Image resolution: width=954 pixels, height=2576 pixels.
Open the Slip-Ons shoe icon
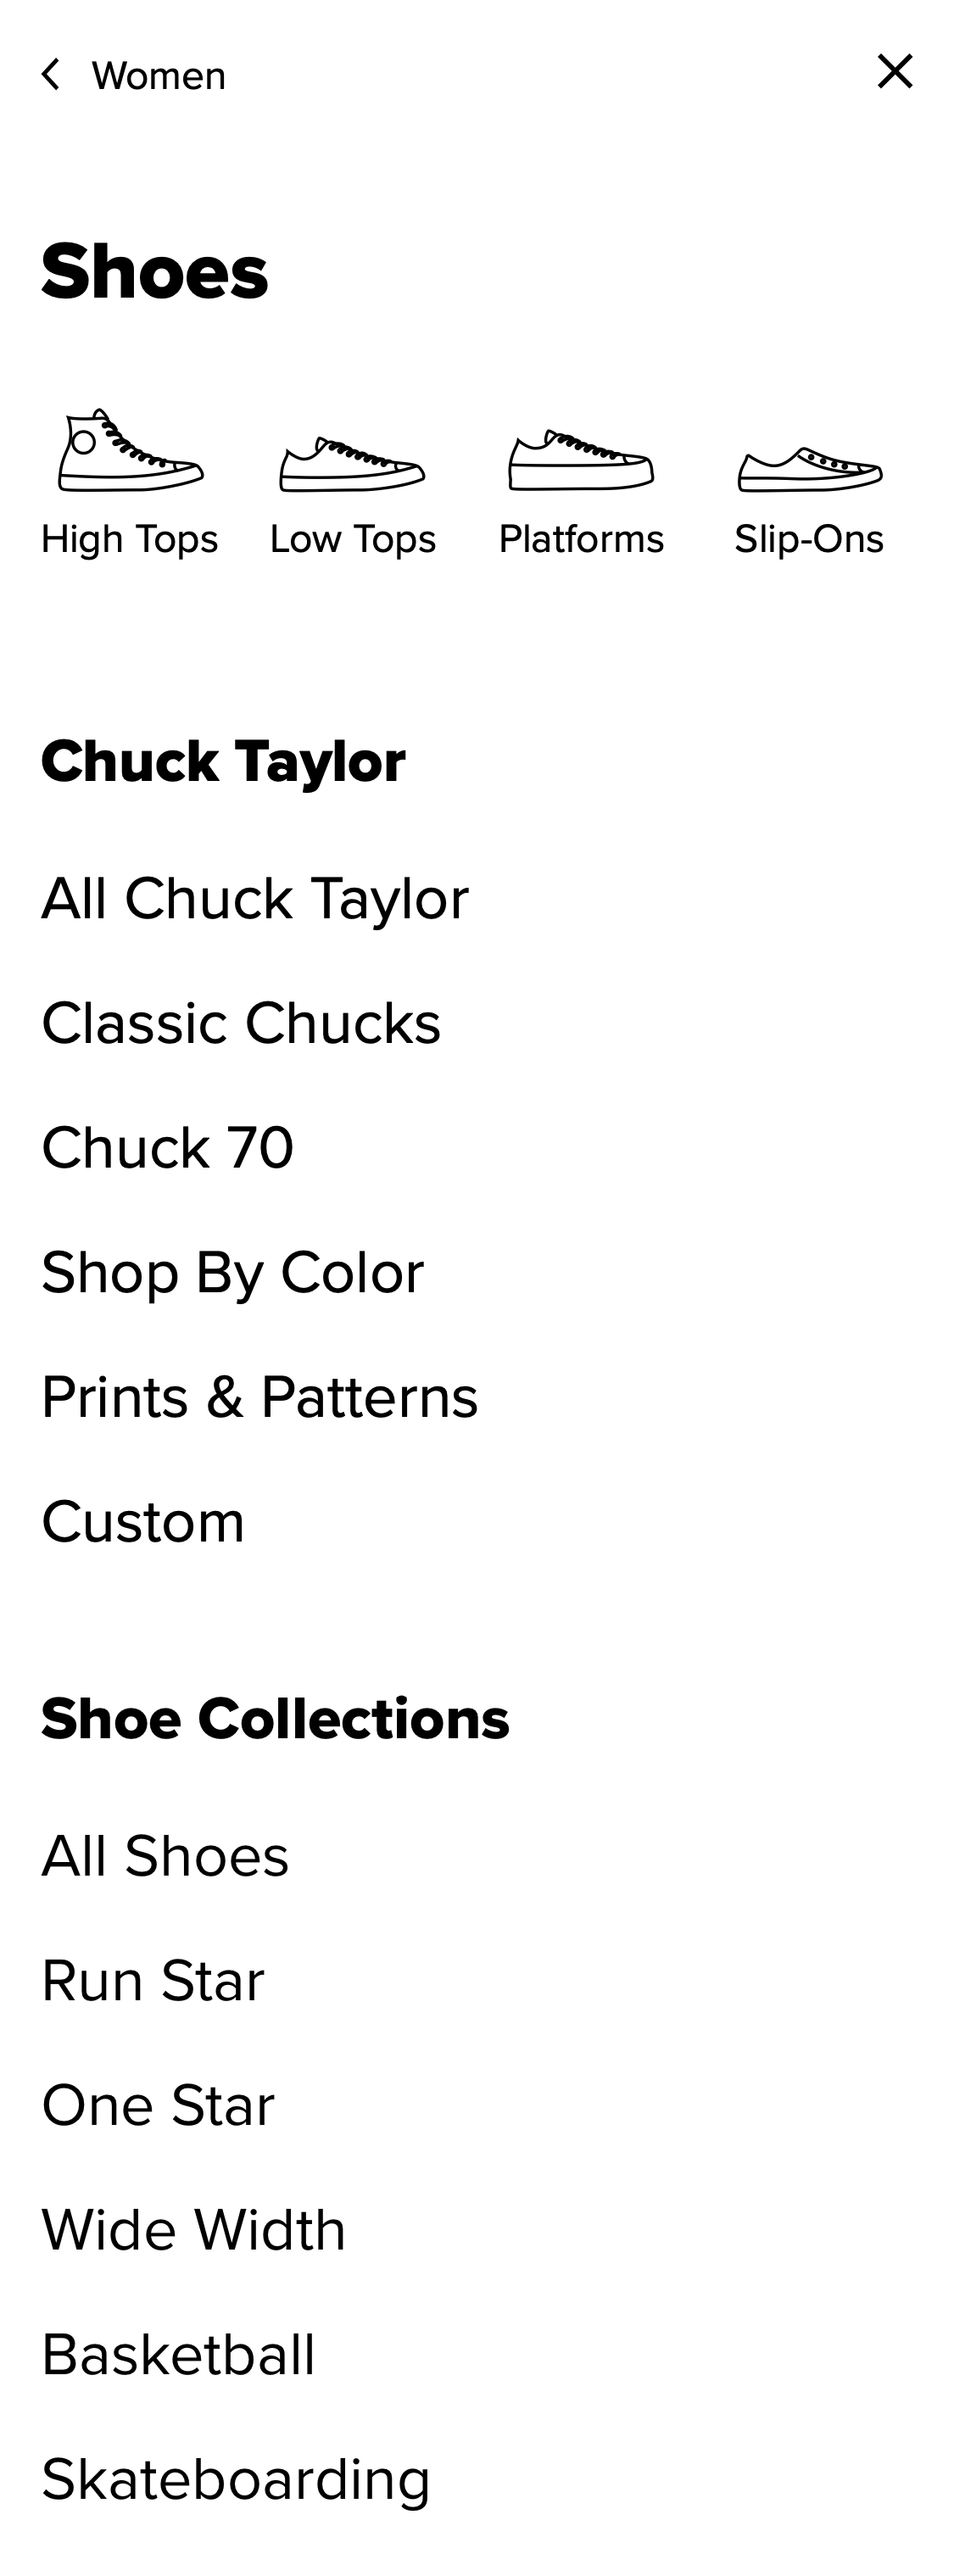click(809, 469)
